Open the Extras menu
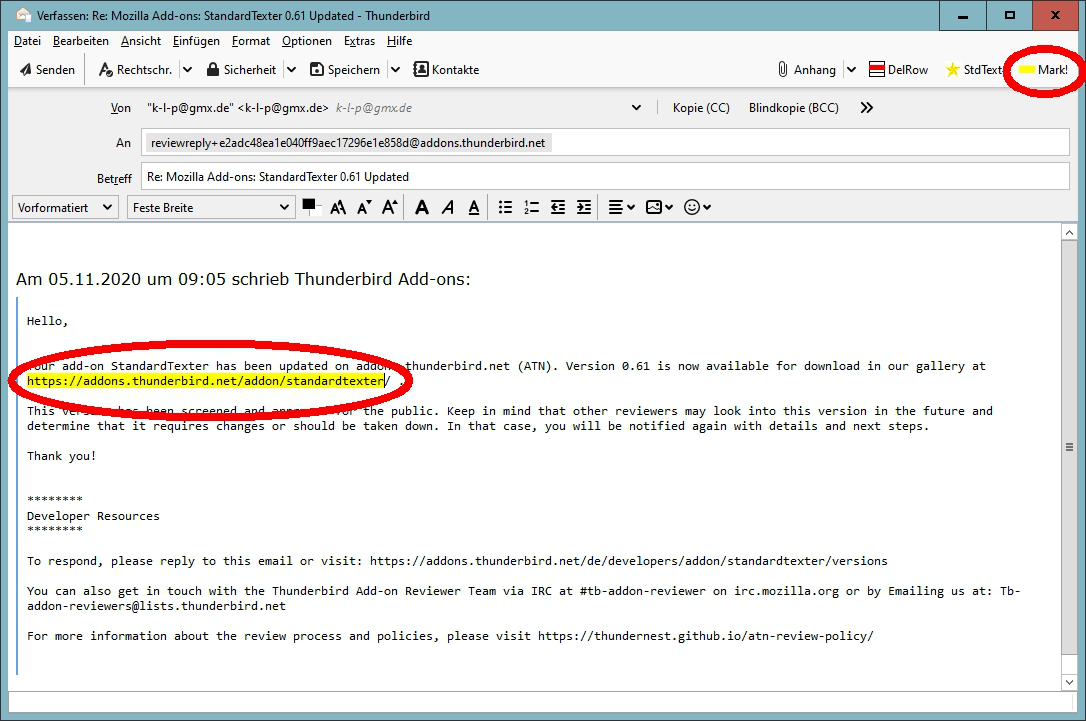This screenshot has height=721, width=1086. [x=359, y=41]
